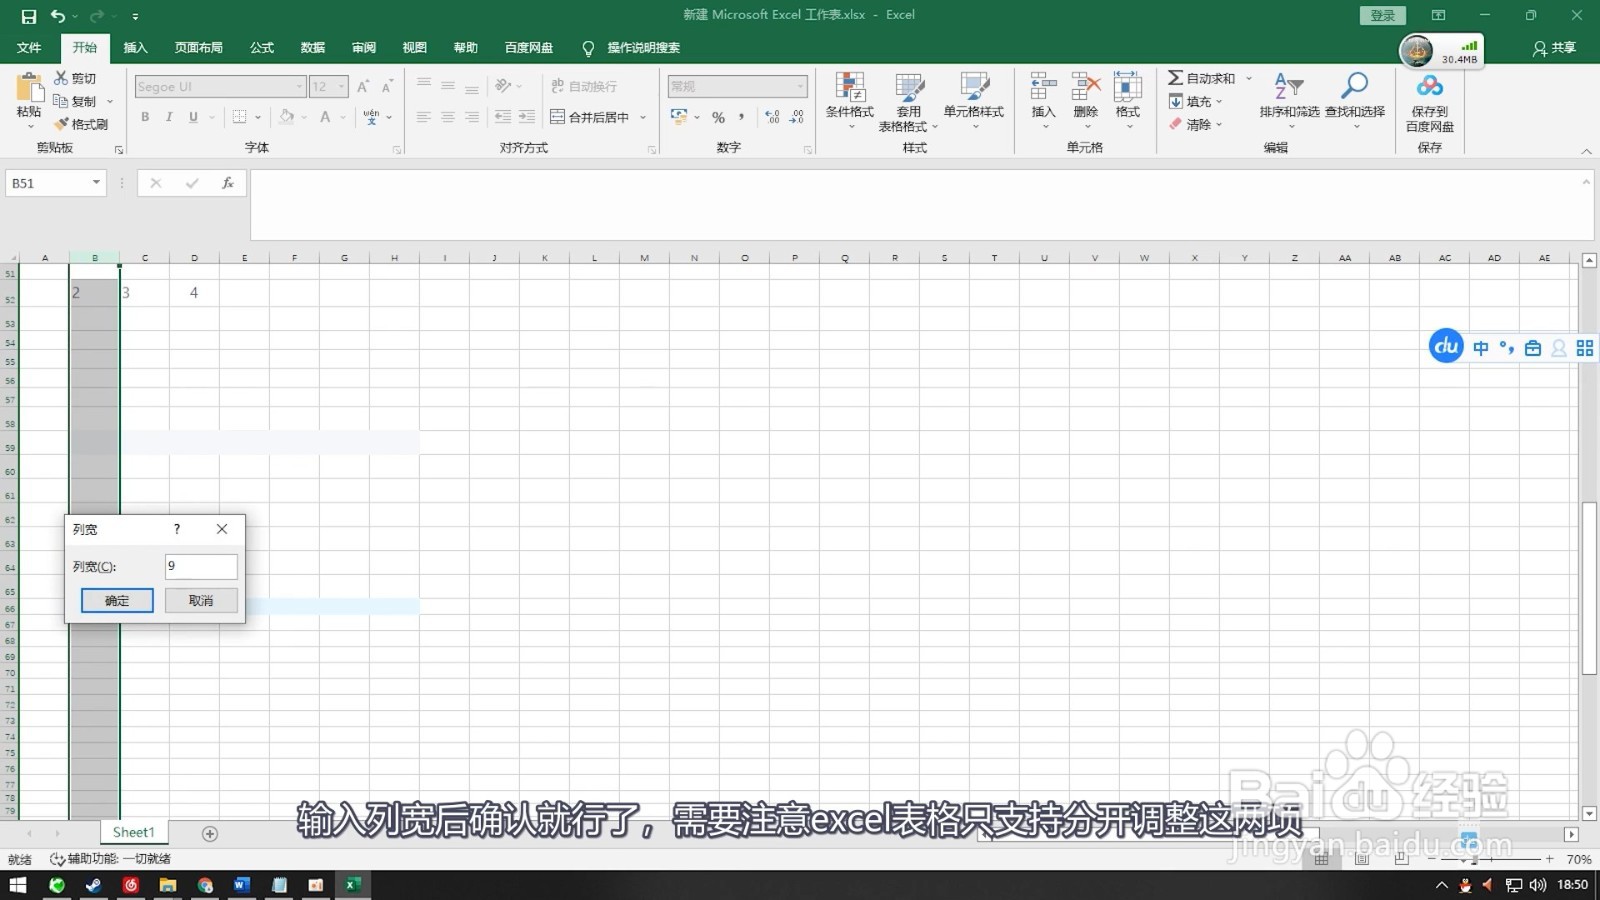
Task: Toggle bold formatting
Action: (145, 117)
